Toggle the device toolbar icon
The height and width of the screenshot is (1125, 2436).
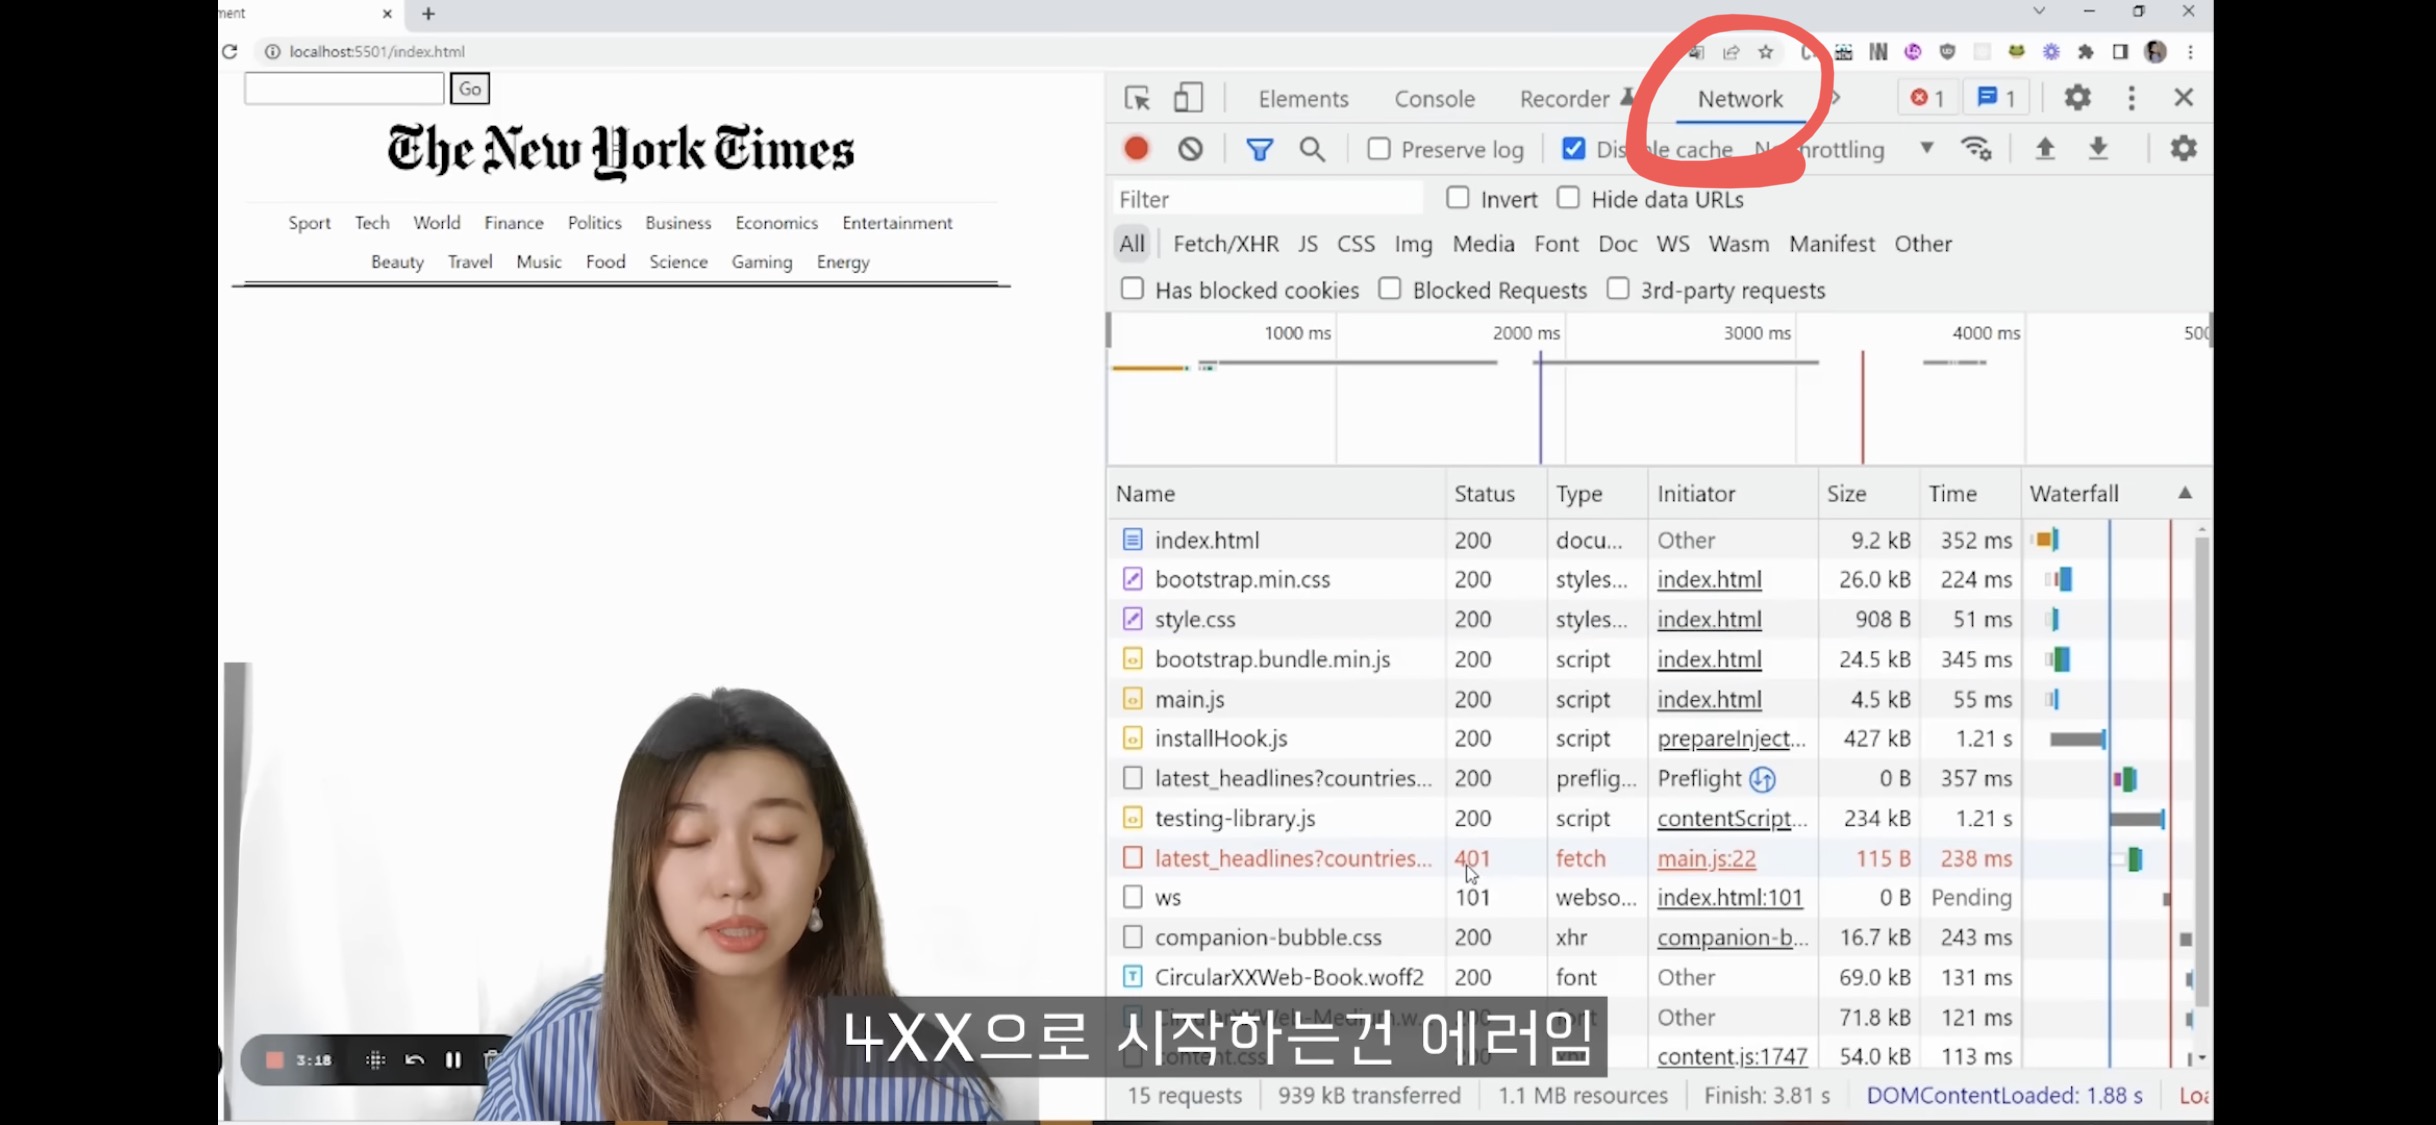click(1187, 98)
